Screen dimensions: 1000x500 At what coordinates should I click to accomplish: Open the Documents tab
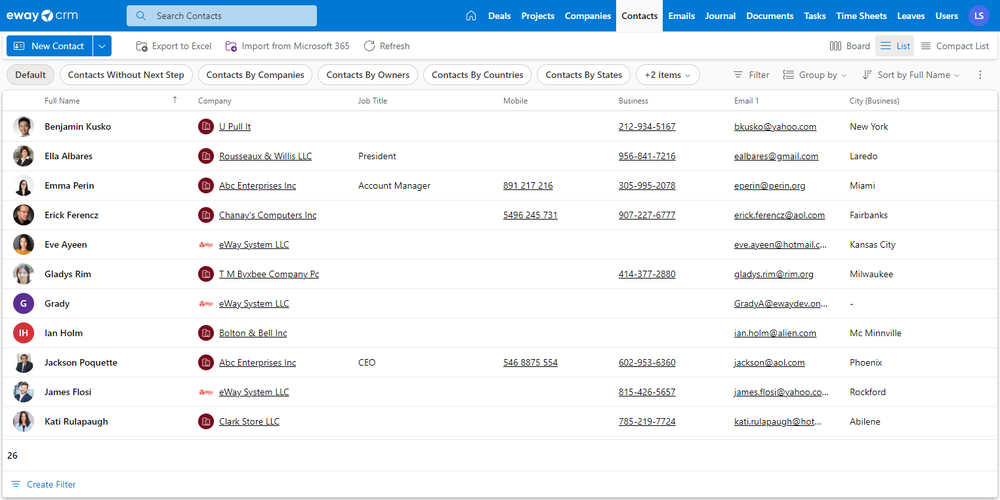point(770,16)
